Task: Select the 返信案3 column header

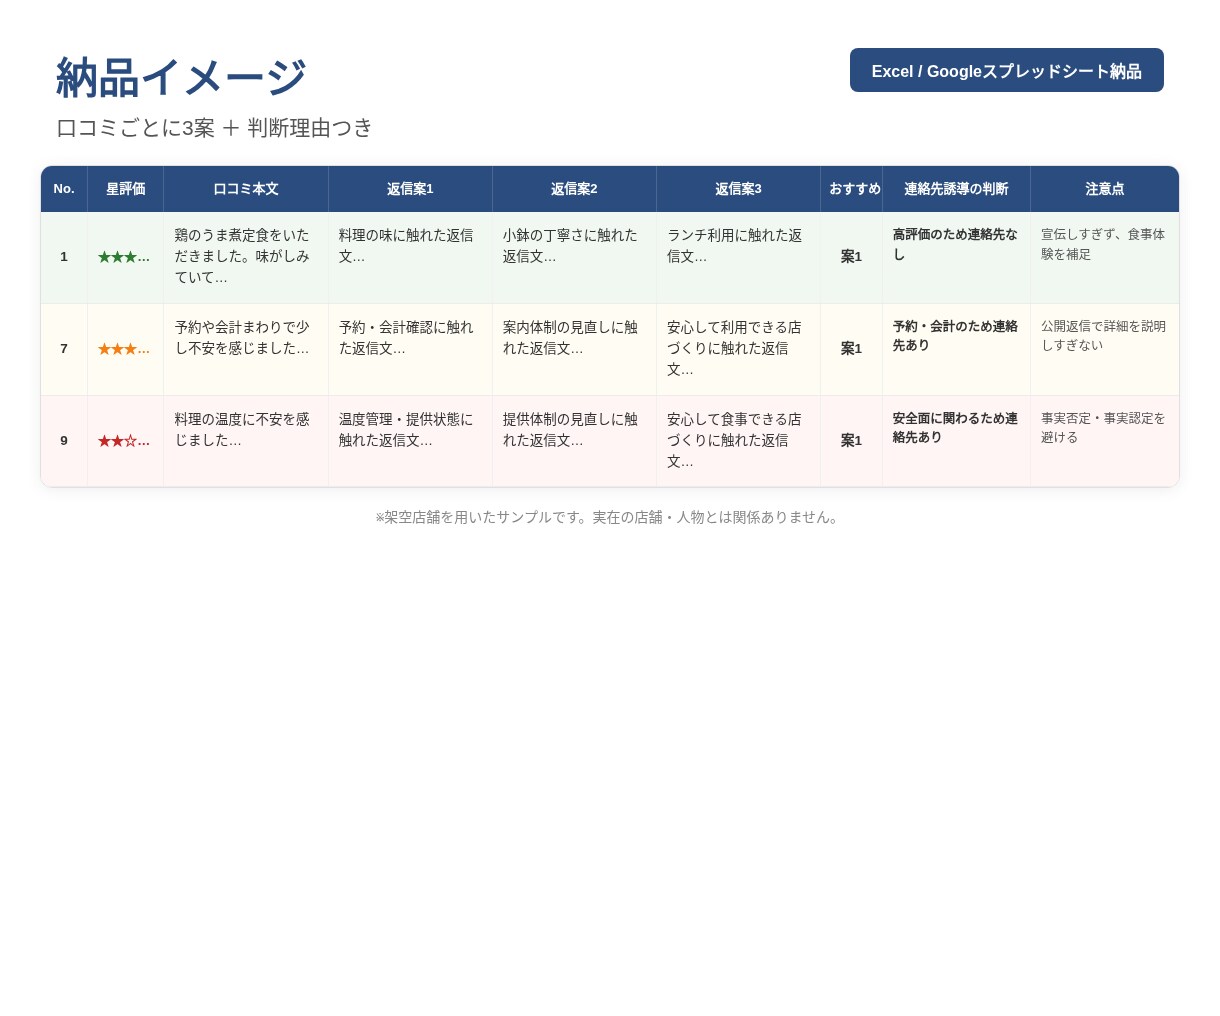Action: (738, 189)
